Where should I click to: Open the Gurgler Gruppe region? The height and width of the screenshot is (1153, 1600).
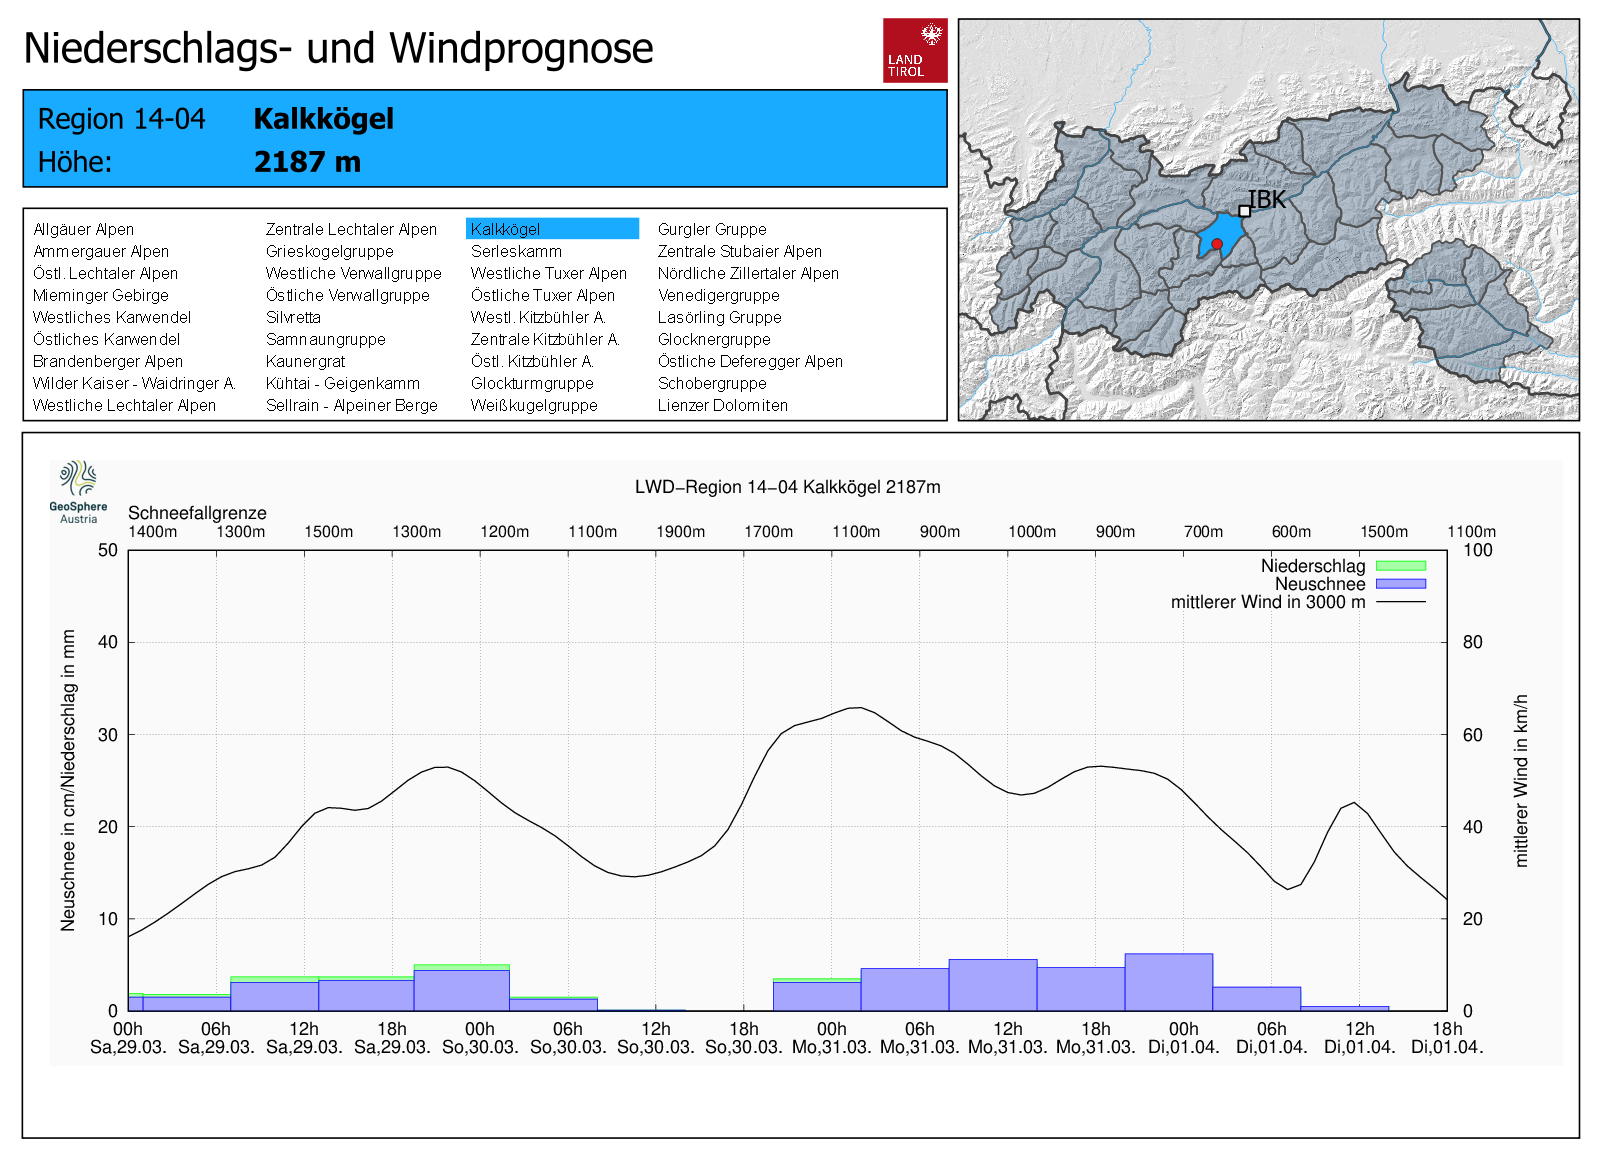tap(712, 229)
